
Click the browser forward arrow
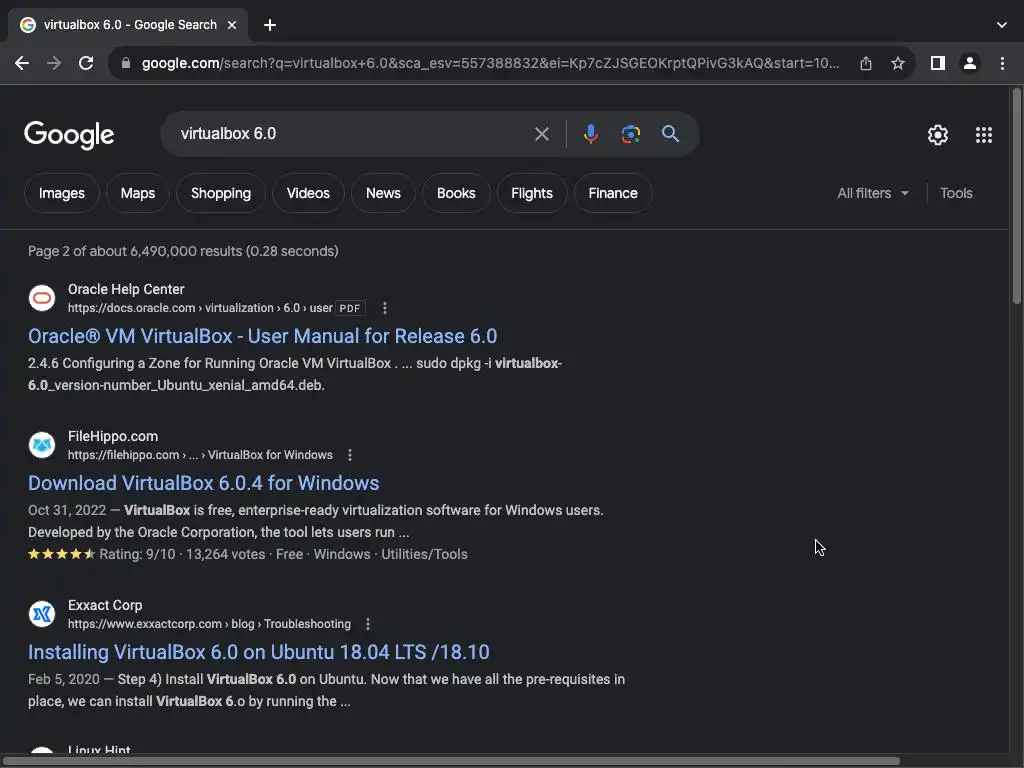54,63
